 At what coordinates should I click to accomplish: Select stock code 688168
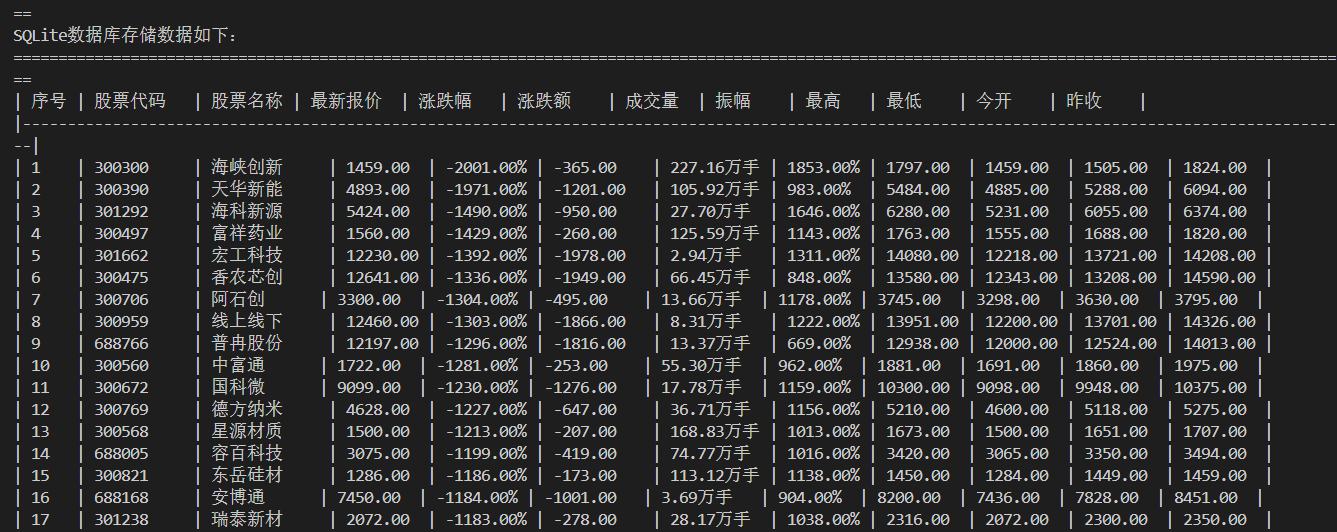point(122,497)
